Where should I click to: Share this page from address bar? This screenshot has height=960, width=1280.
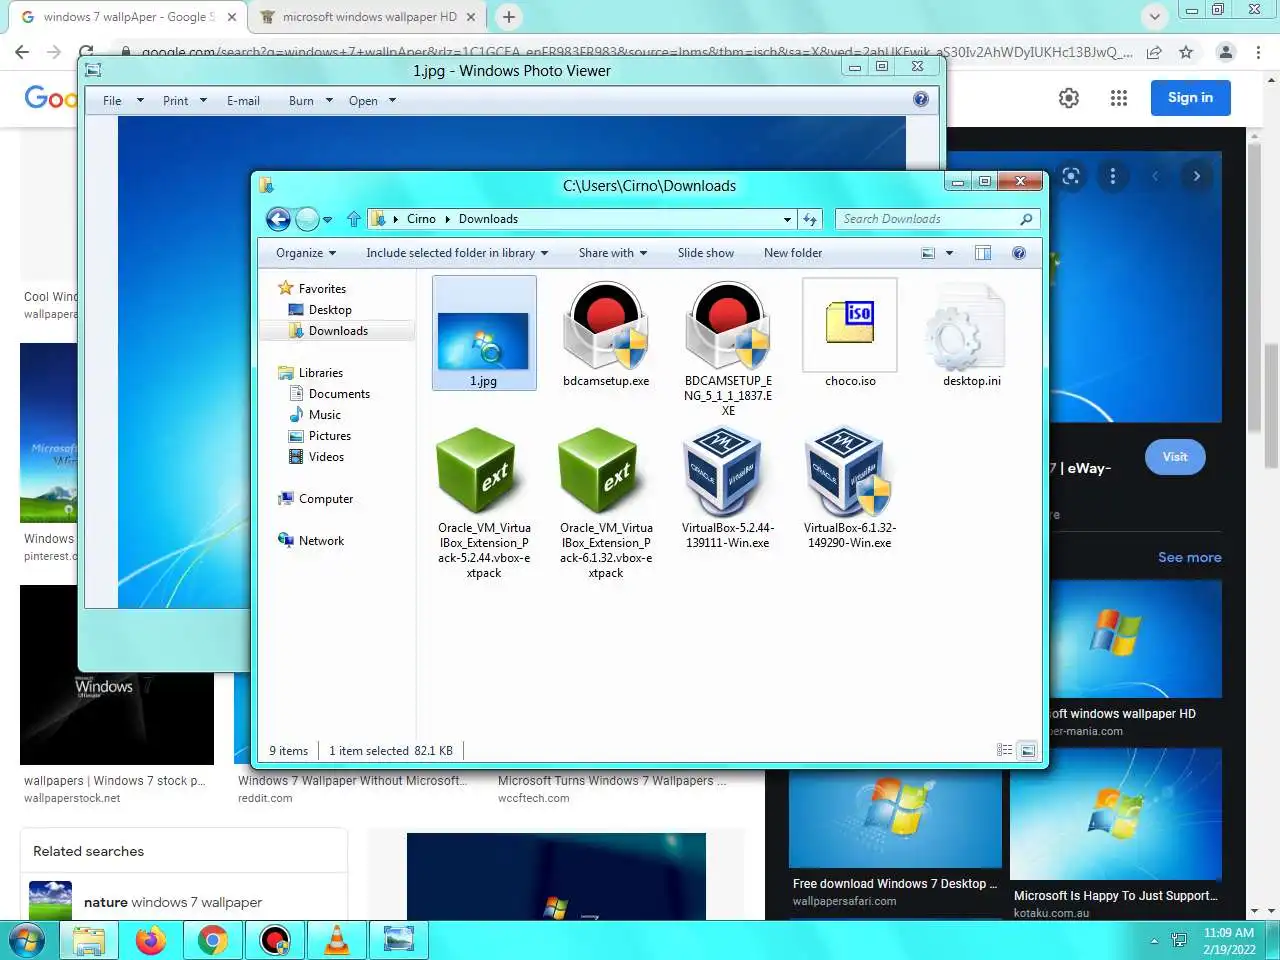[x=1154, y=52]
